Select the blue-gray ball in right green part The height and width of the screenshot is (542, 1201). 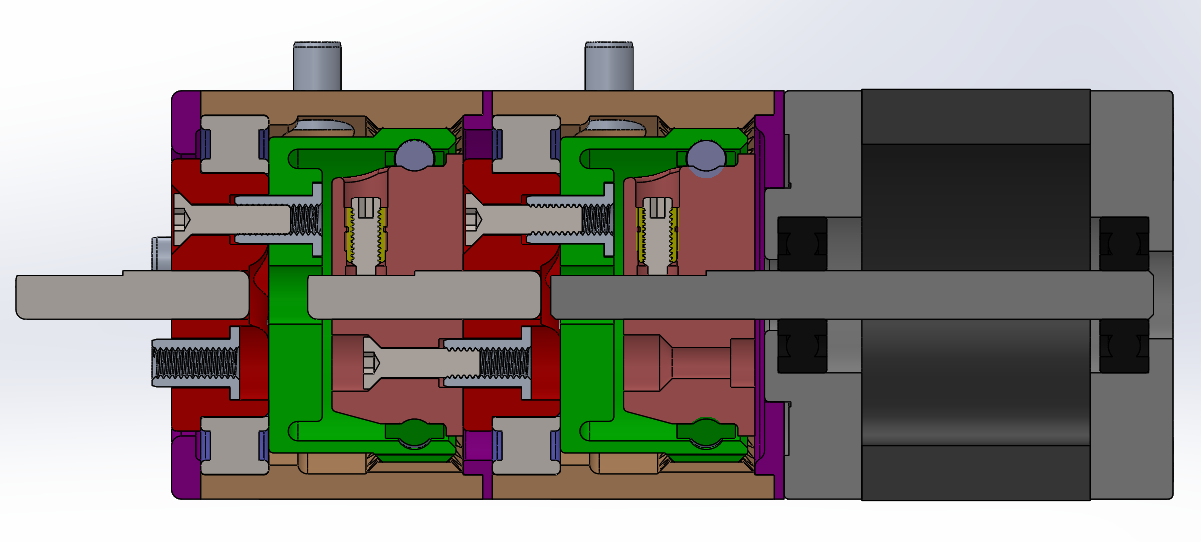click(706, 157)
